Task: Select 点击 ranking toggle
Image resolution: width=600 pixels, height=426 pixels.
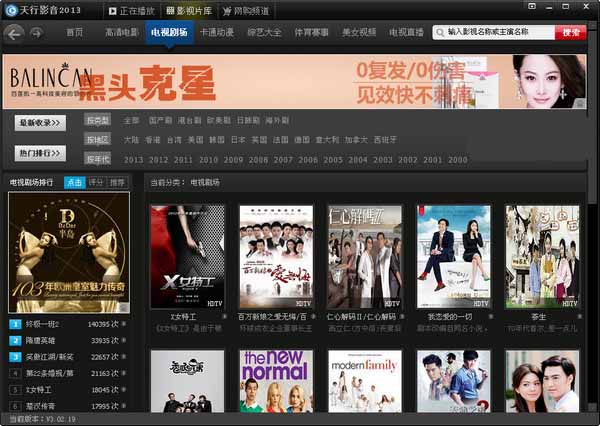Action: (74, 183)
